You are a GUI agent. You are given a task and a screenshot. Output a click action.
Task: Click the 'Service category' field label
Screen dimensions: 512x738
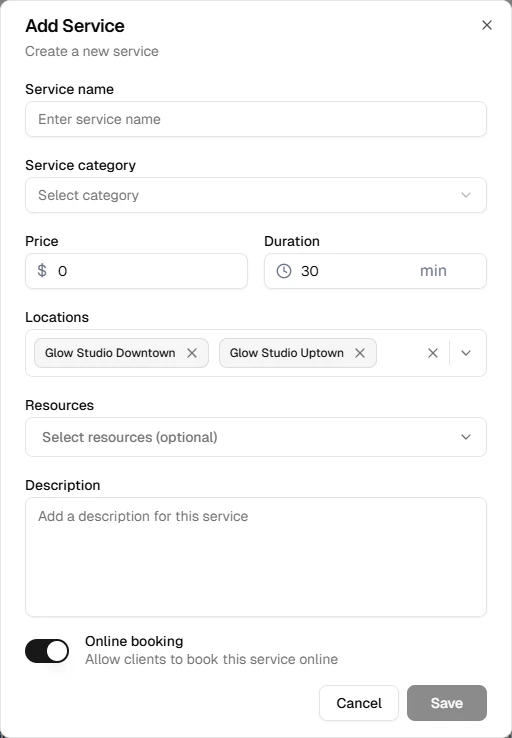[x=80, y=165]
